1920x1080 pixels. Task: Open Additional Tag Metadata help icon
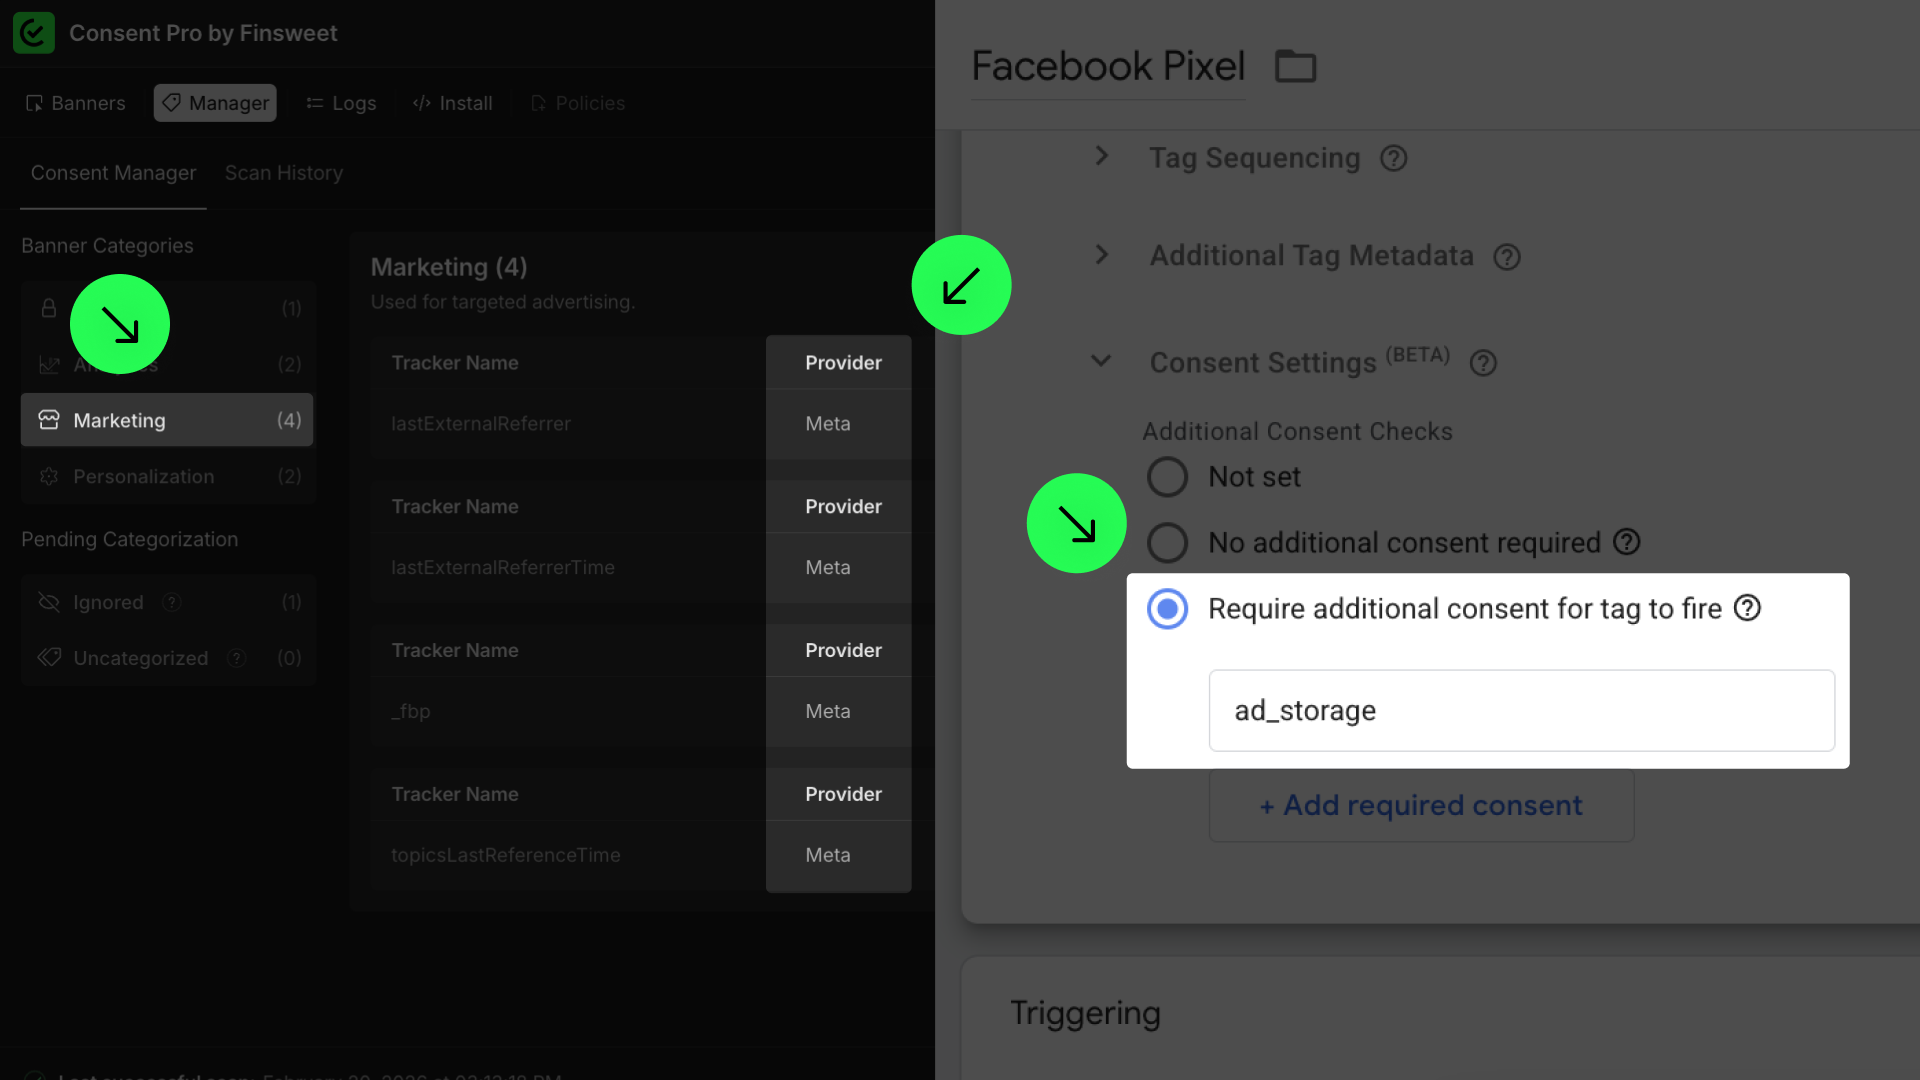pyautogui.click(x=1506, y=257)
